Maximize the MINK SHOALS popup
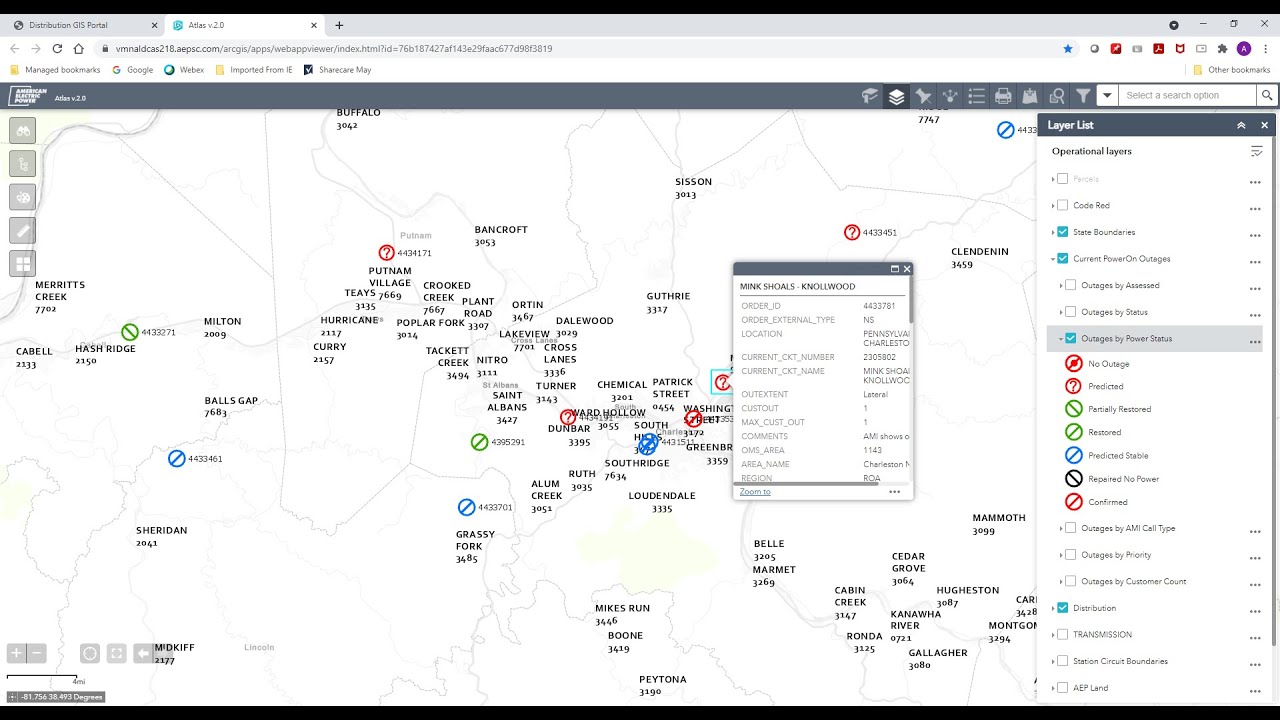Viewport: 1280px width, 720px height. [895, 269]
